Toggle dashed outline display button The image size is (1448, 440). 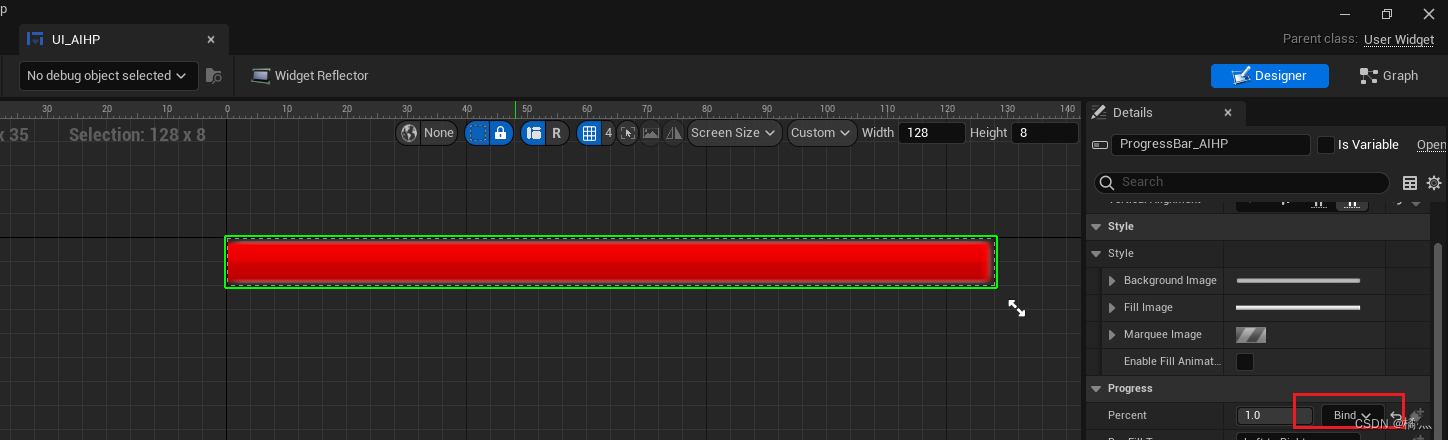(478, 132)
